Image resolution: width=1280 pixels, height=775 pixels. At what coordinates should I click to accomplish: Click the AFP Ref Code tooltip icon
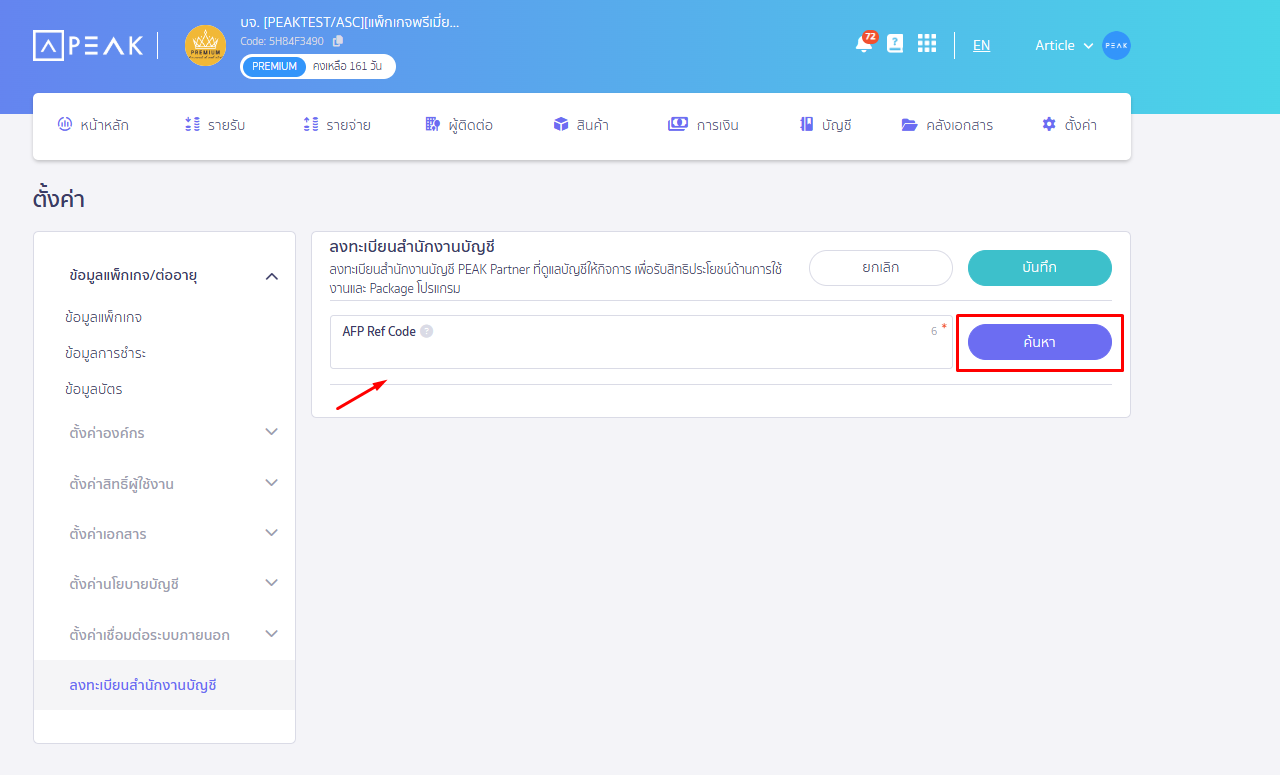click(428, 330)
